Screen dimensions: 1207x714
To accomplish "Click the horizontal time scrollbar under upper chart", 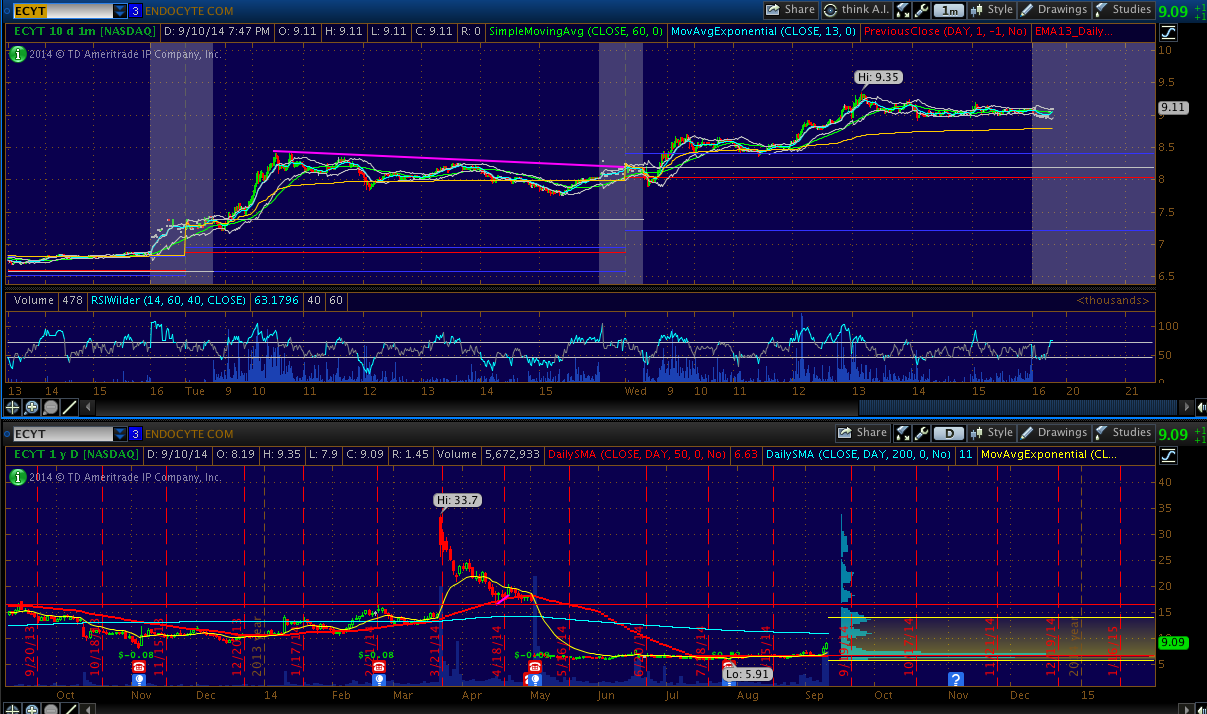I will [x=1018, y=407].
